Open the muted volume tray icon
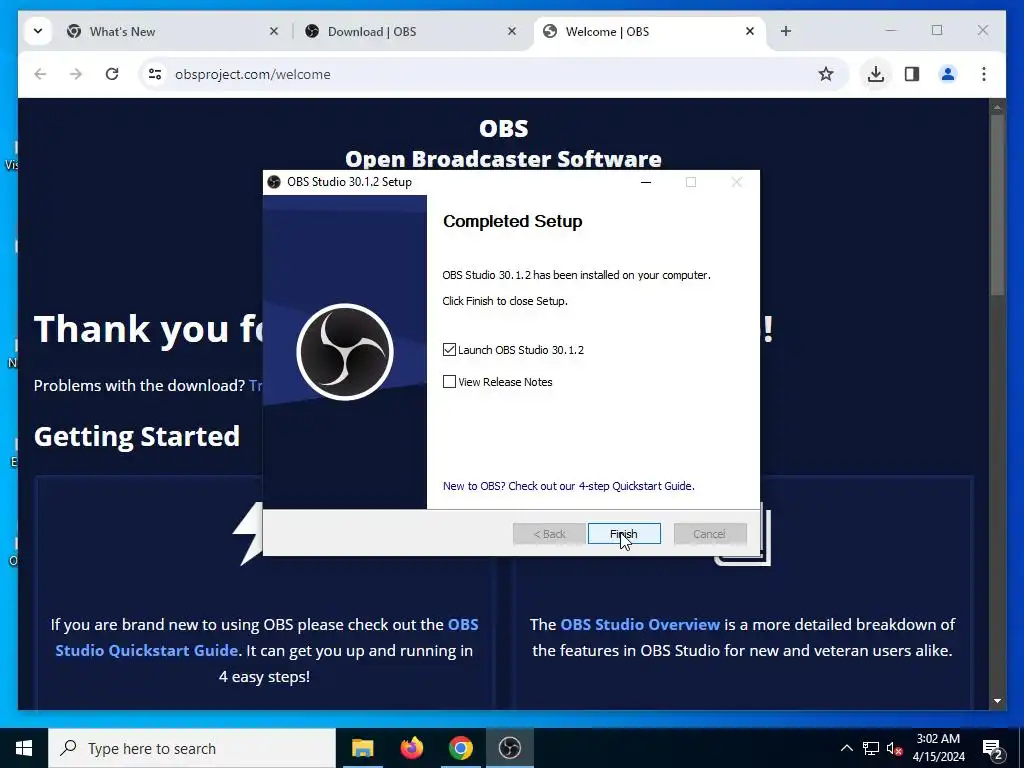 (x=895, y=748)
